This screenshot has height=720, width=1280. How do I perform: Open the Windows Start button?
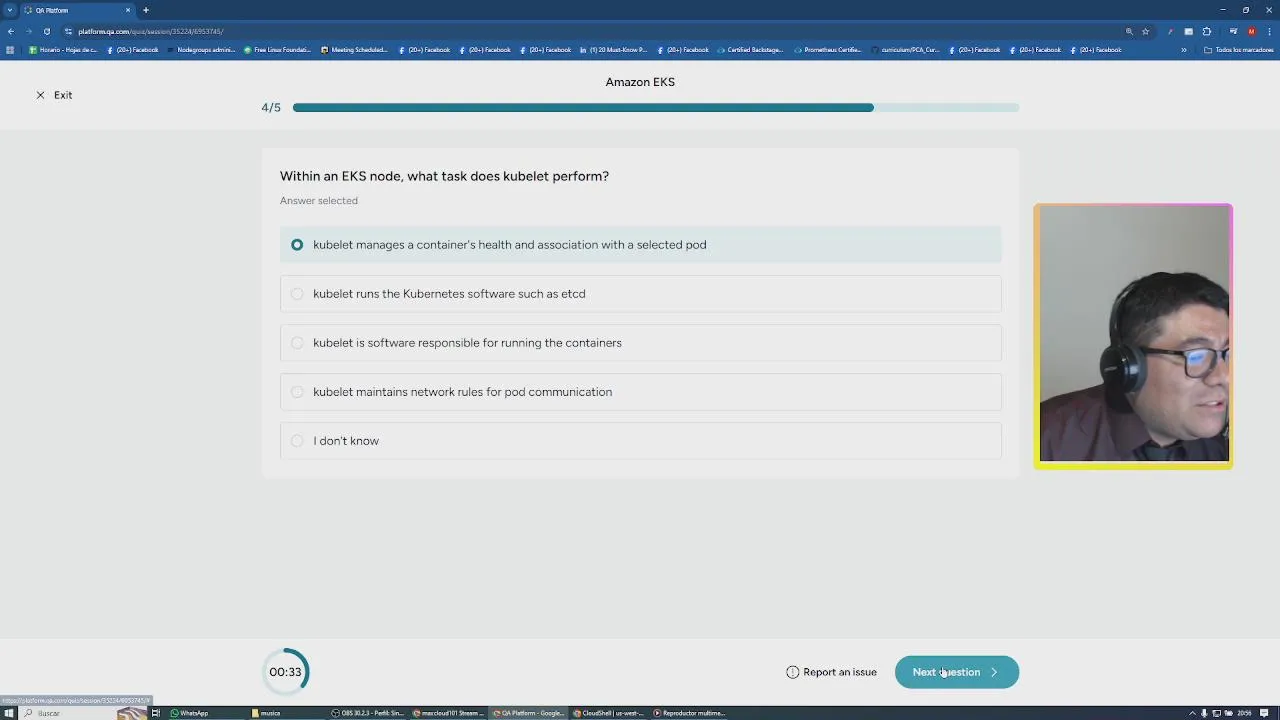(9, 713)
